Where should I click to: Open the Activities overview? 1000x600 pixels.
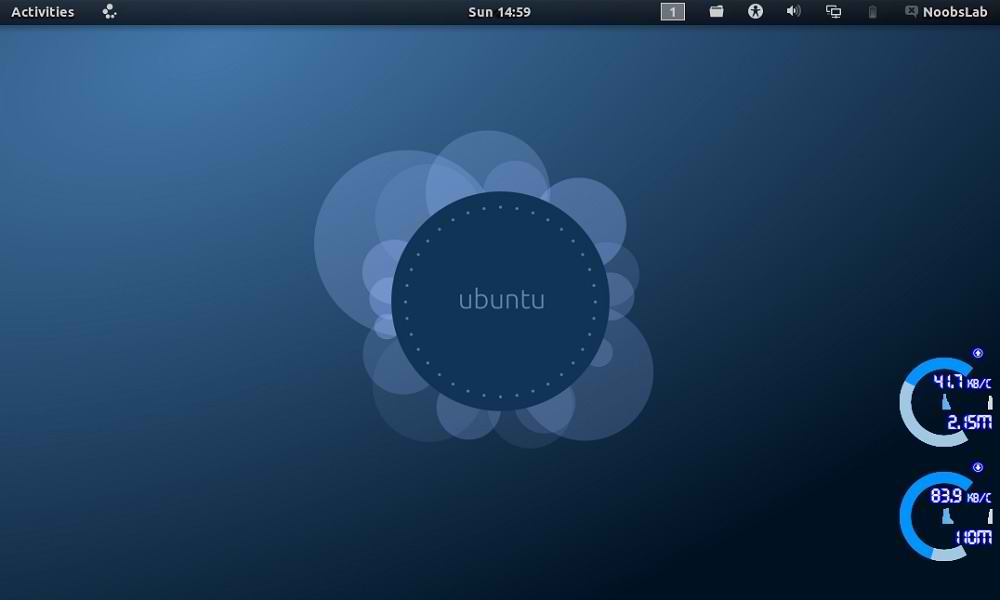(43, 12)
